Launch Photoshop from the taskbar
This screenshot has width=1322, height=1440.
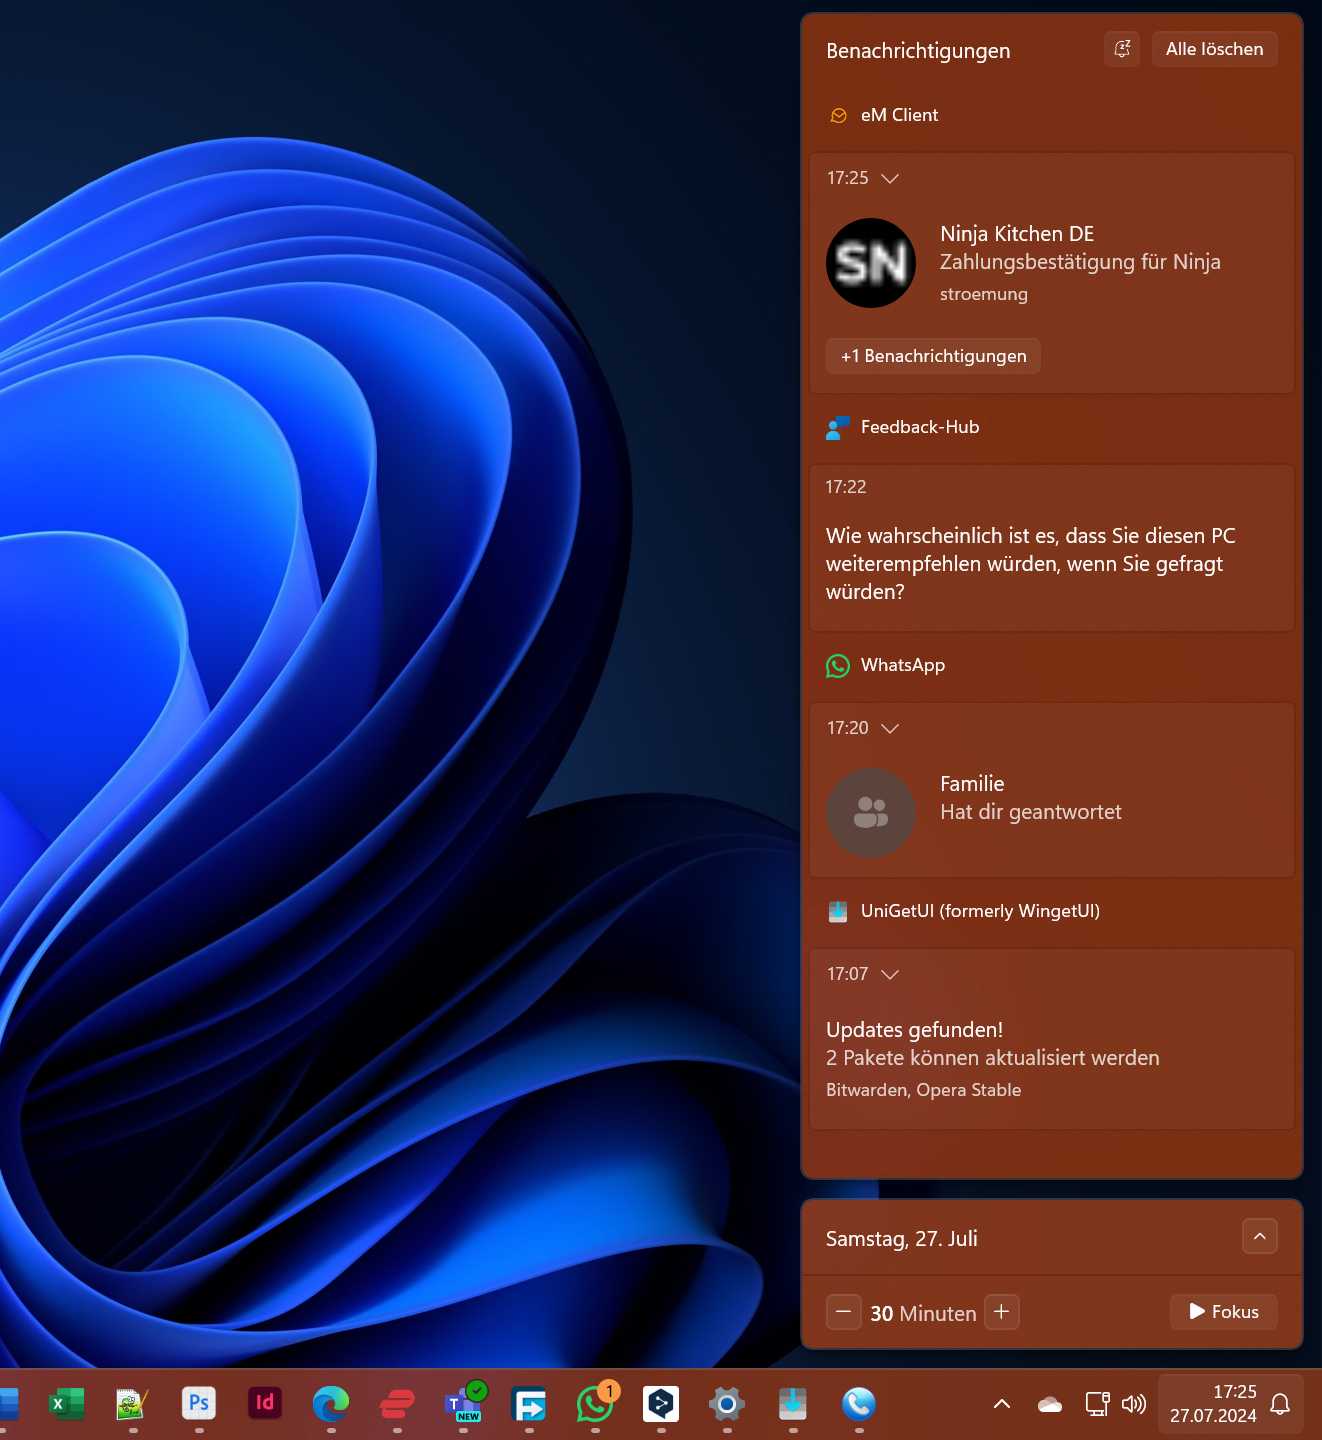point(197,1405)
